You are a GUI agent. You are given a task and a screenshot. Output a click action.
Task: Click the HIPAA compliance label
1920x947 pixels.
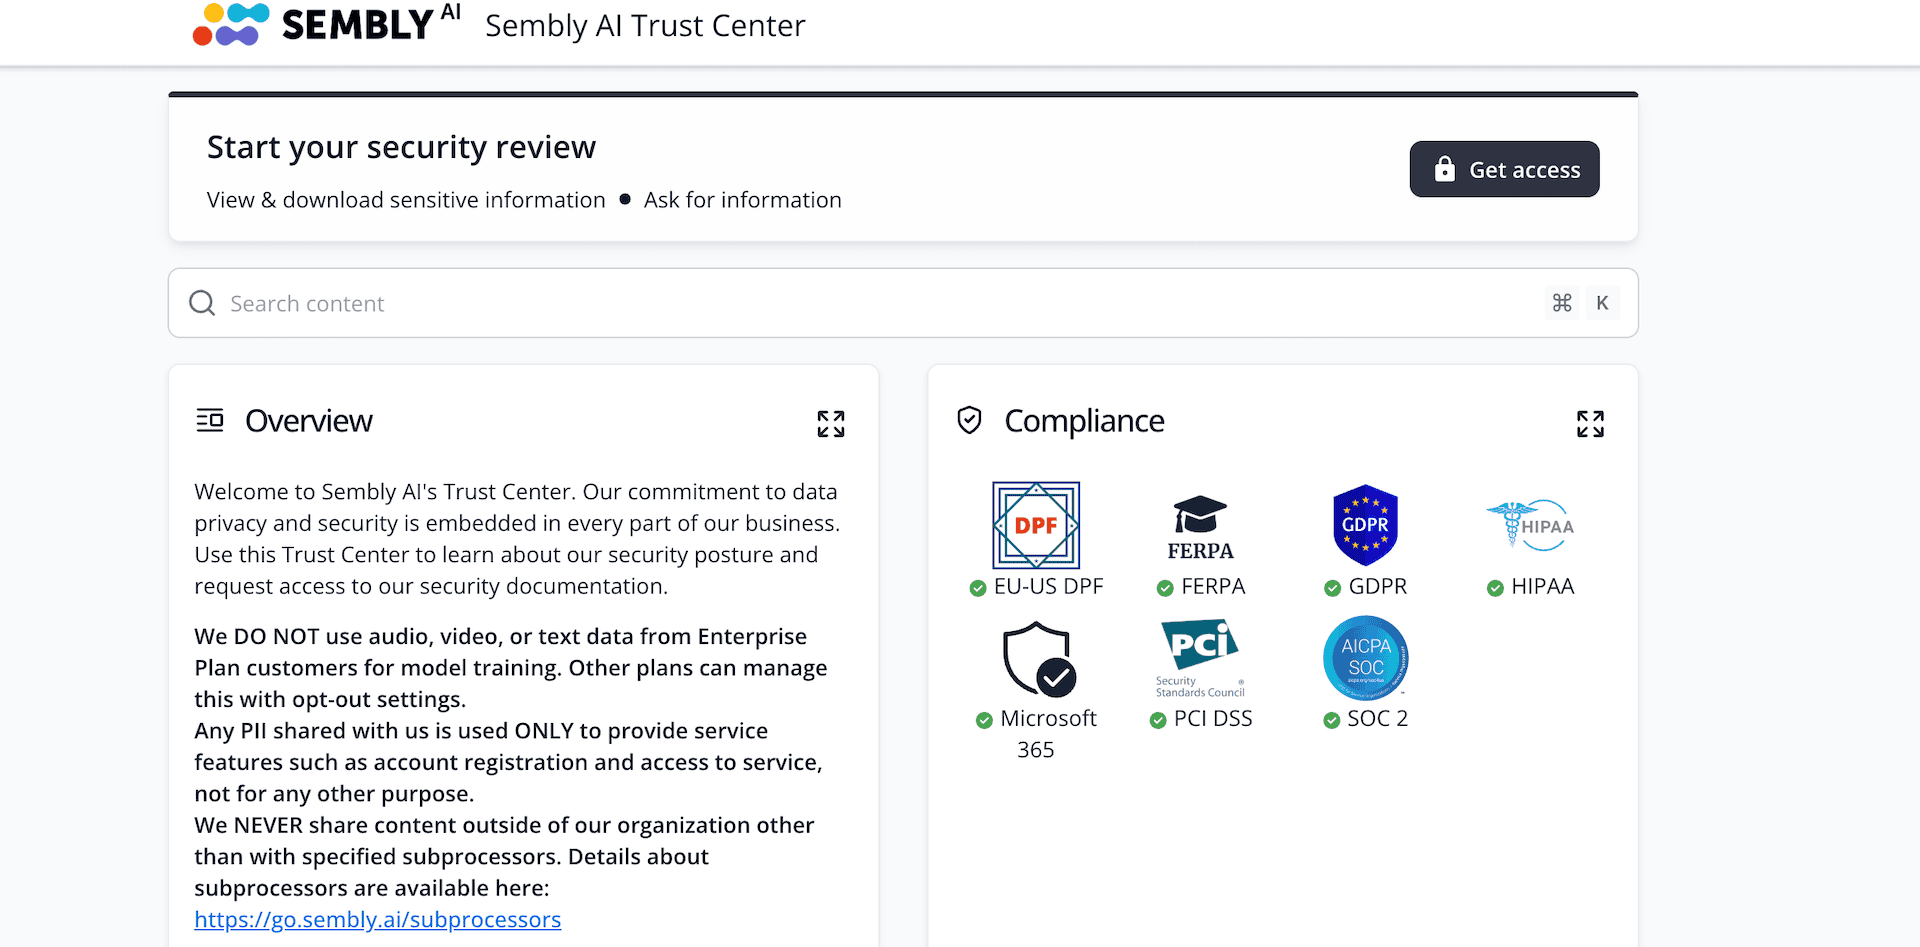[1542, 586]
